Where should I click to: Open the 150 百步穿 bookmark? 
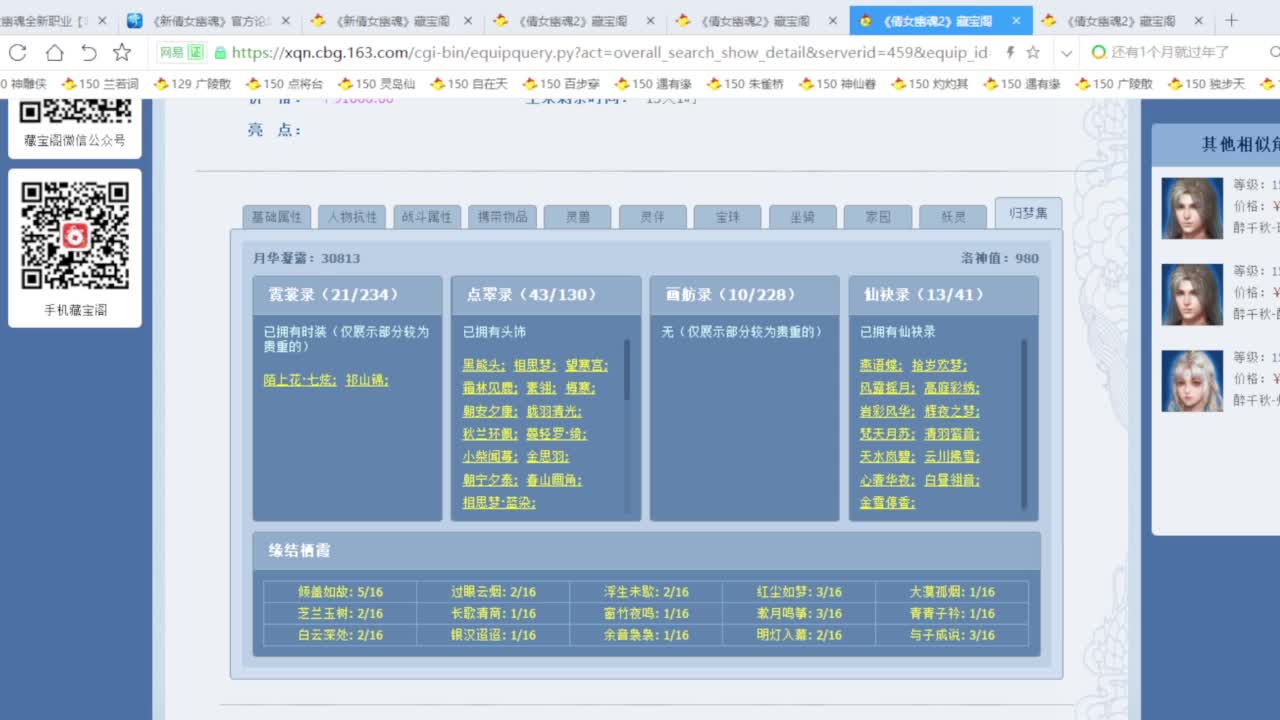click(x=561, y=84)
